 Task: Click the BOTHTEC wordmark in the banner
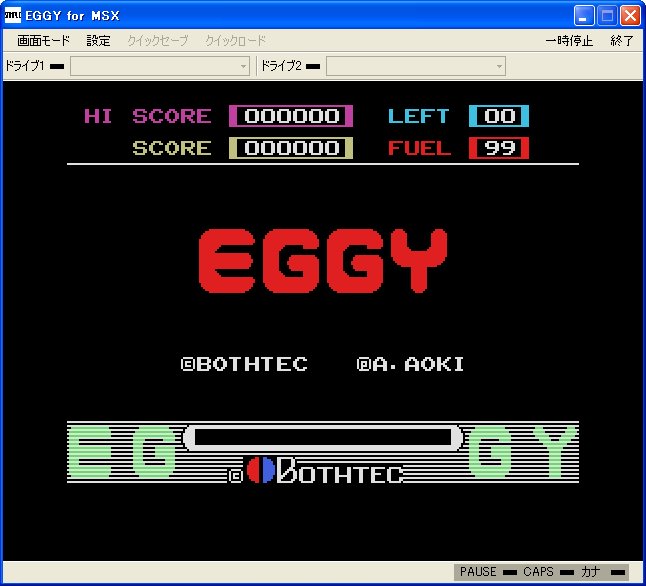(340, 471)
